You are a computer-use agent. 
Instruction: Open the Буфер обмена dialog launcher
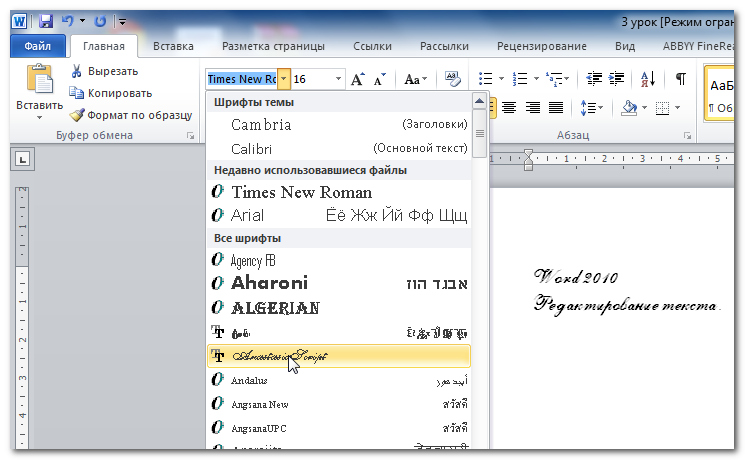coord(191,136)
